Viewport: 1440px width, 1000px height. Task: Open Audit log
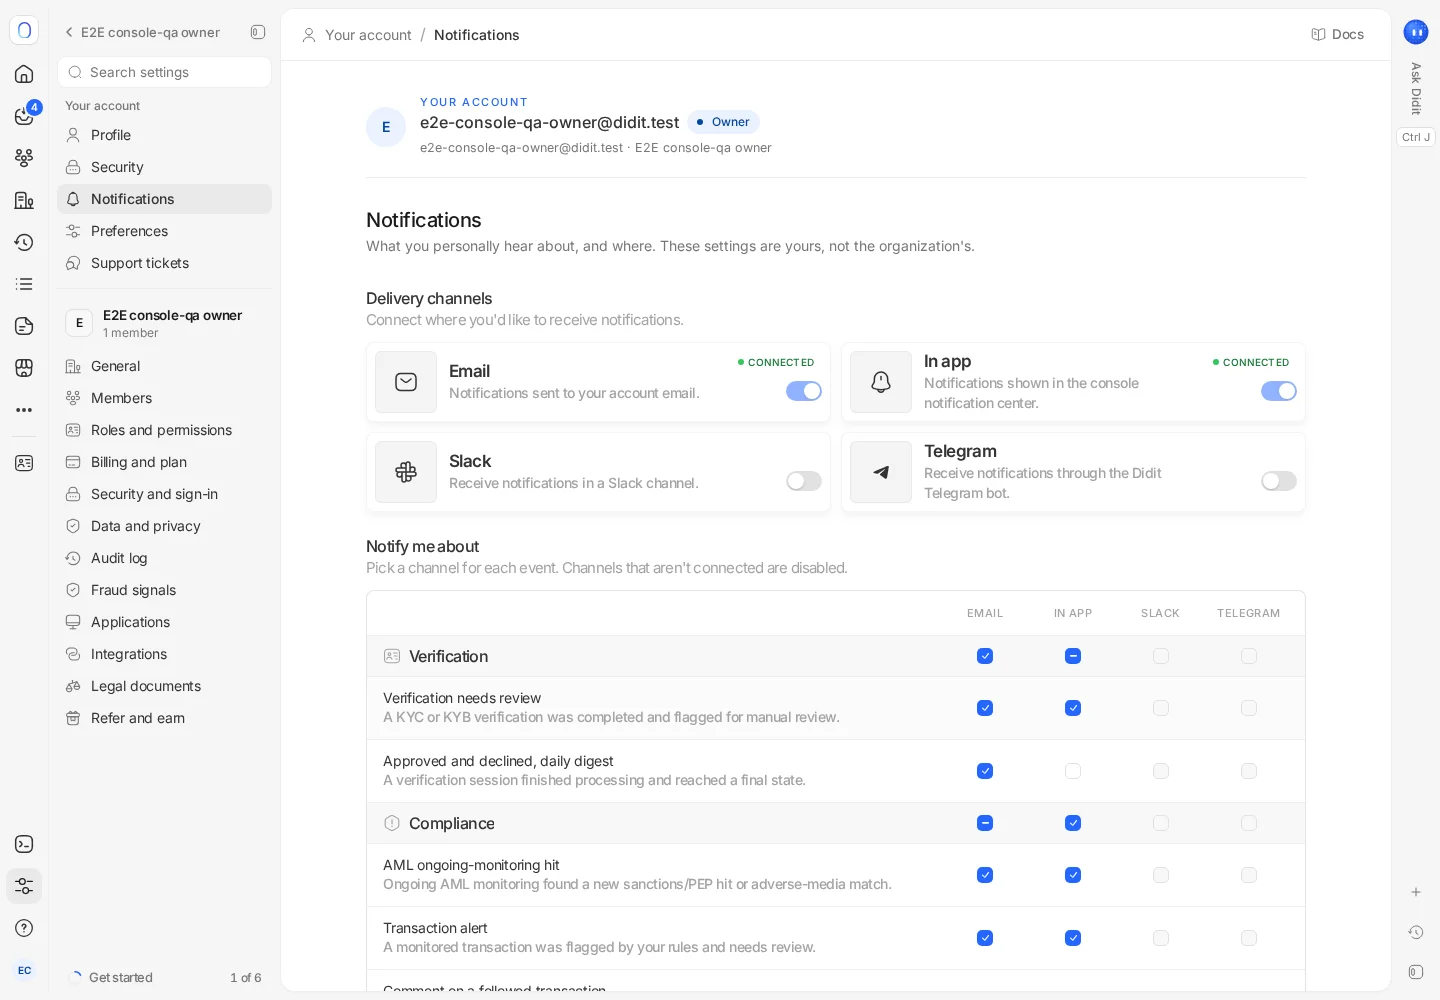(x=164, y=558)
